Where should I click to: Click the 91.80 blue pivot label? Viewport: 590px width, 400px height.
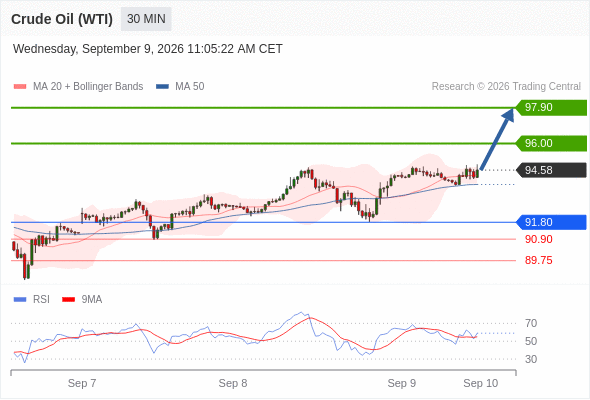tap(551, 222)
